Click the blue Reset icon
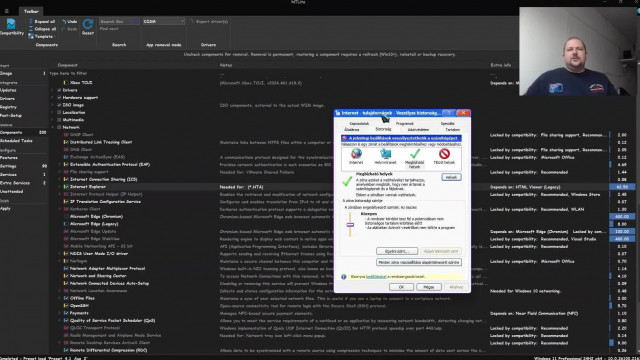 point(88,24)
